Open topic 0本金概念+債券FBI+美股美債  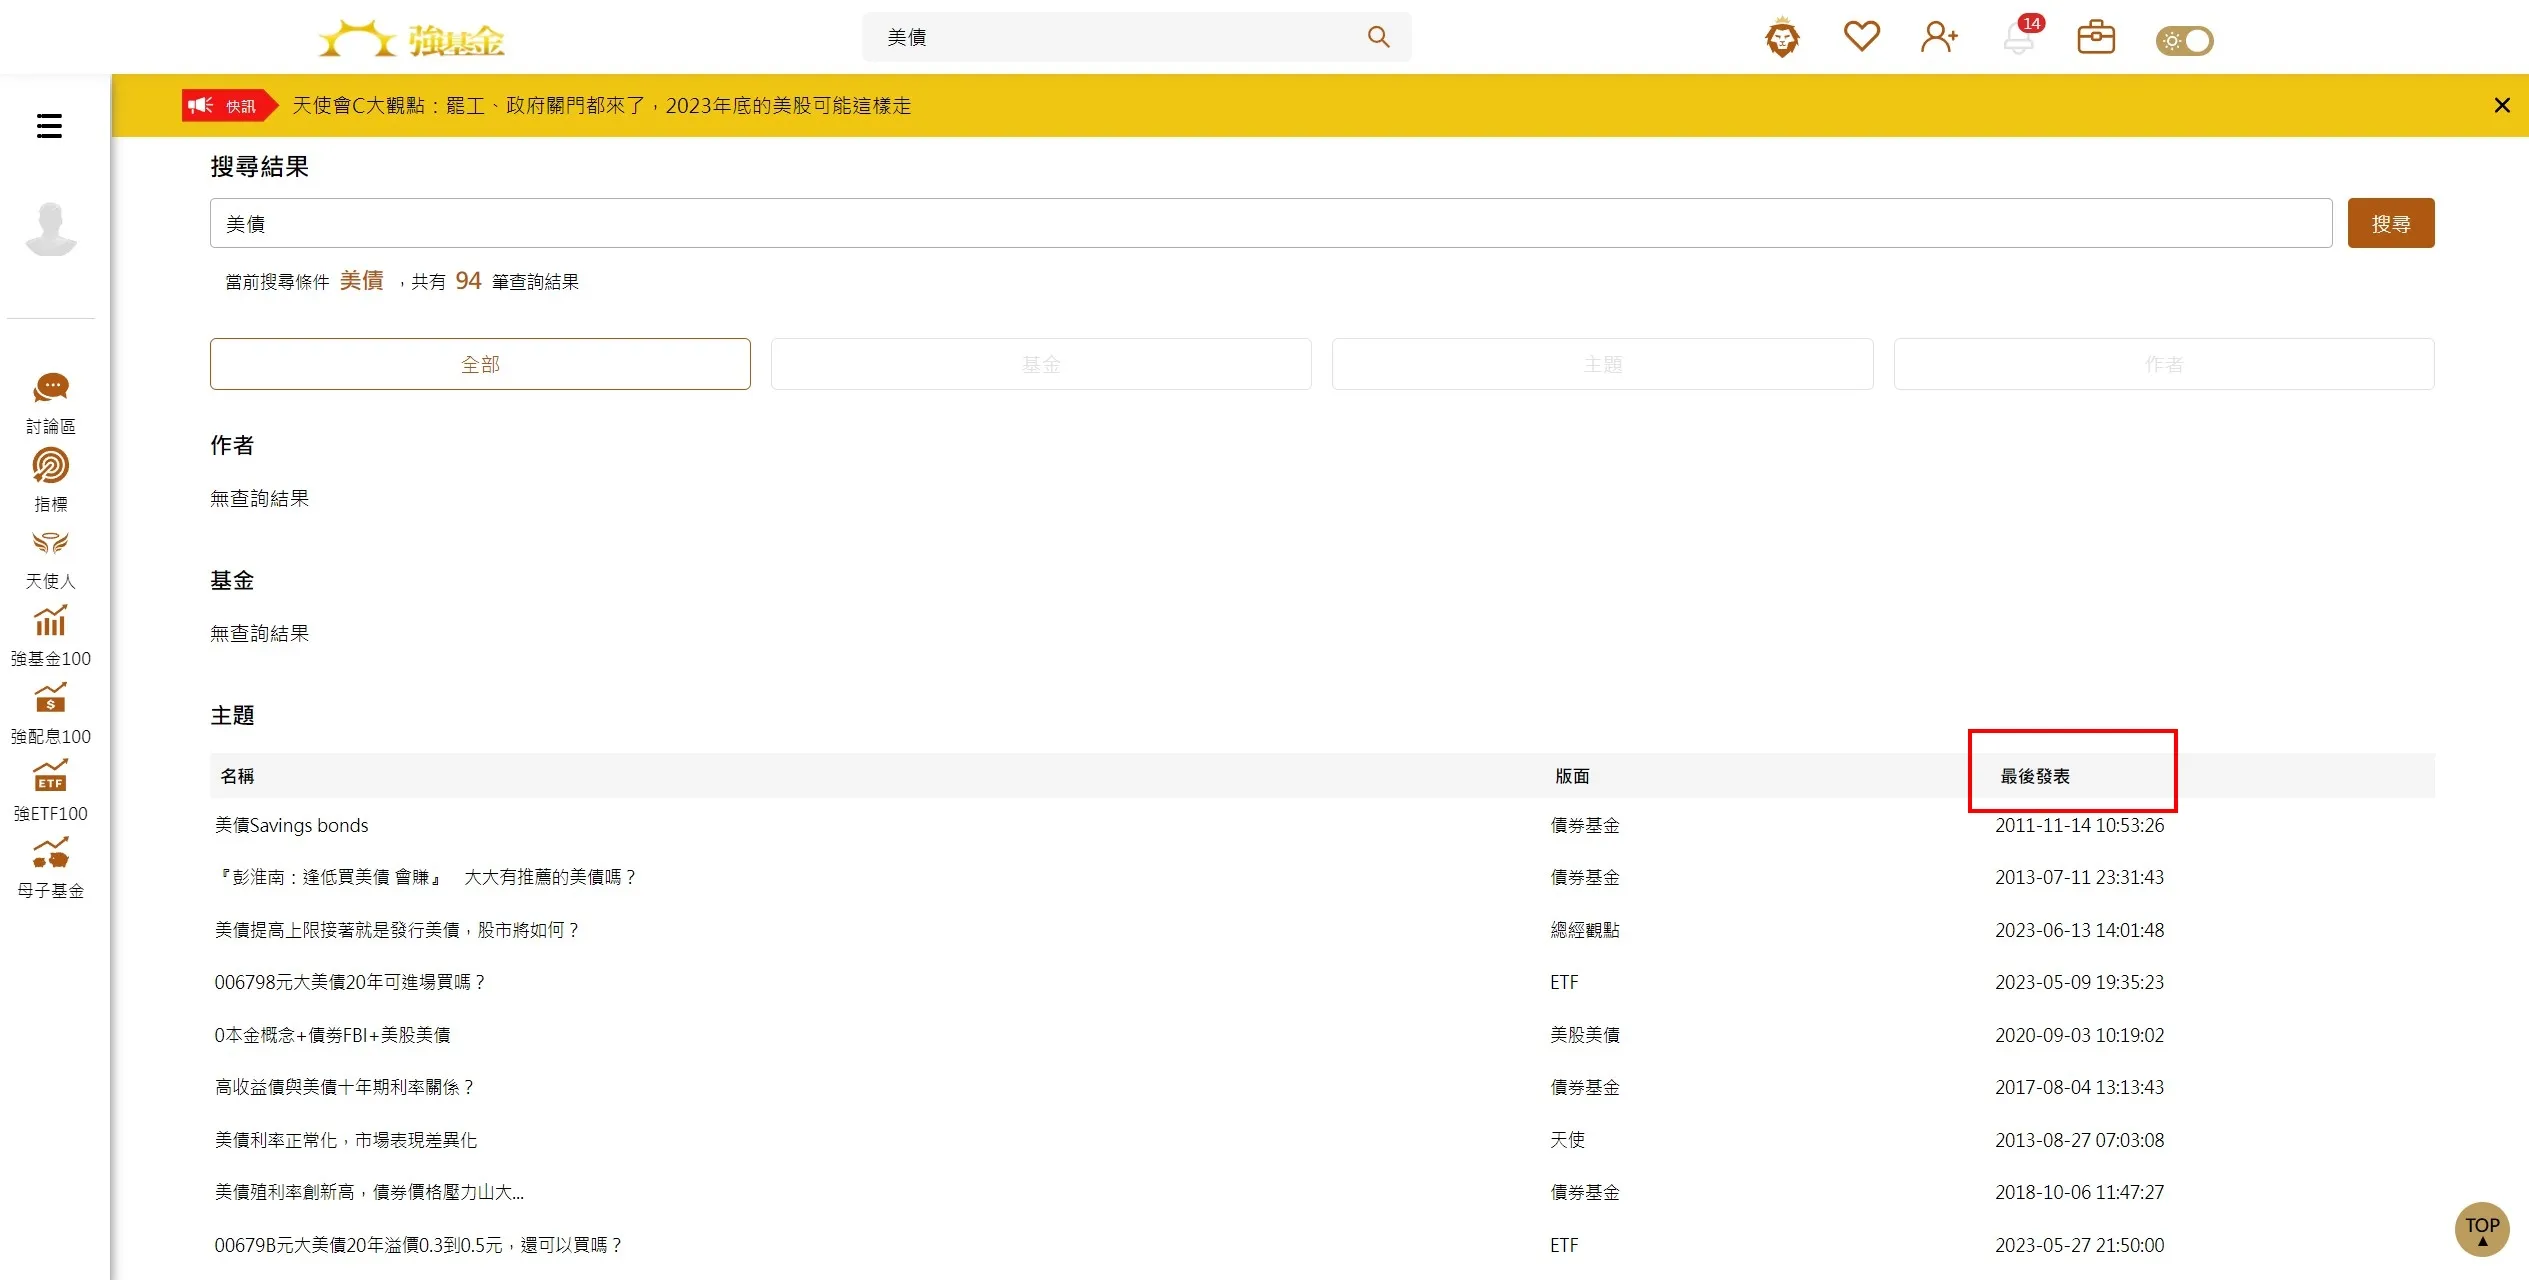tap(332, 1035)
